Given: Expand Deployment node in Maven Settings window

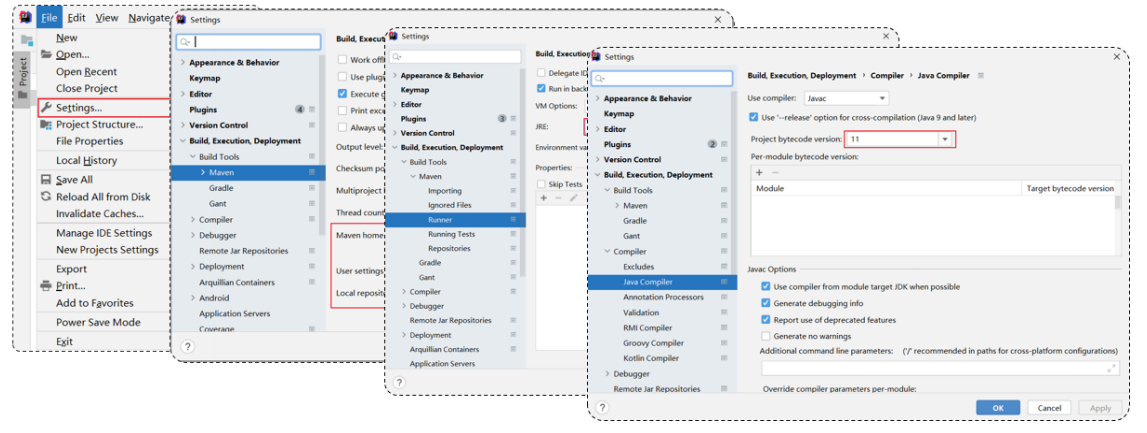Looking at the screenshot, I should (193, 266).
